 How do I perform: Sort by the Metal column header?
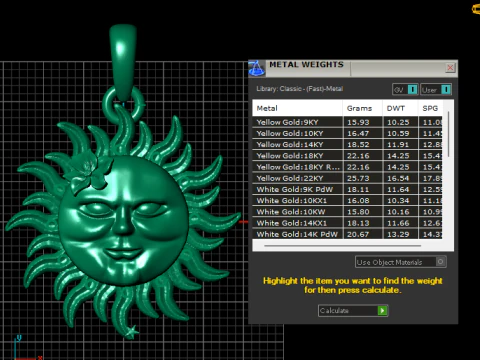[297, 108]
